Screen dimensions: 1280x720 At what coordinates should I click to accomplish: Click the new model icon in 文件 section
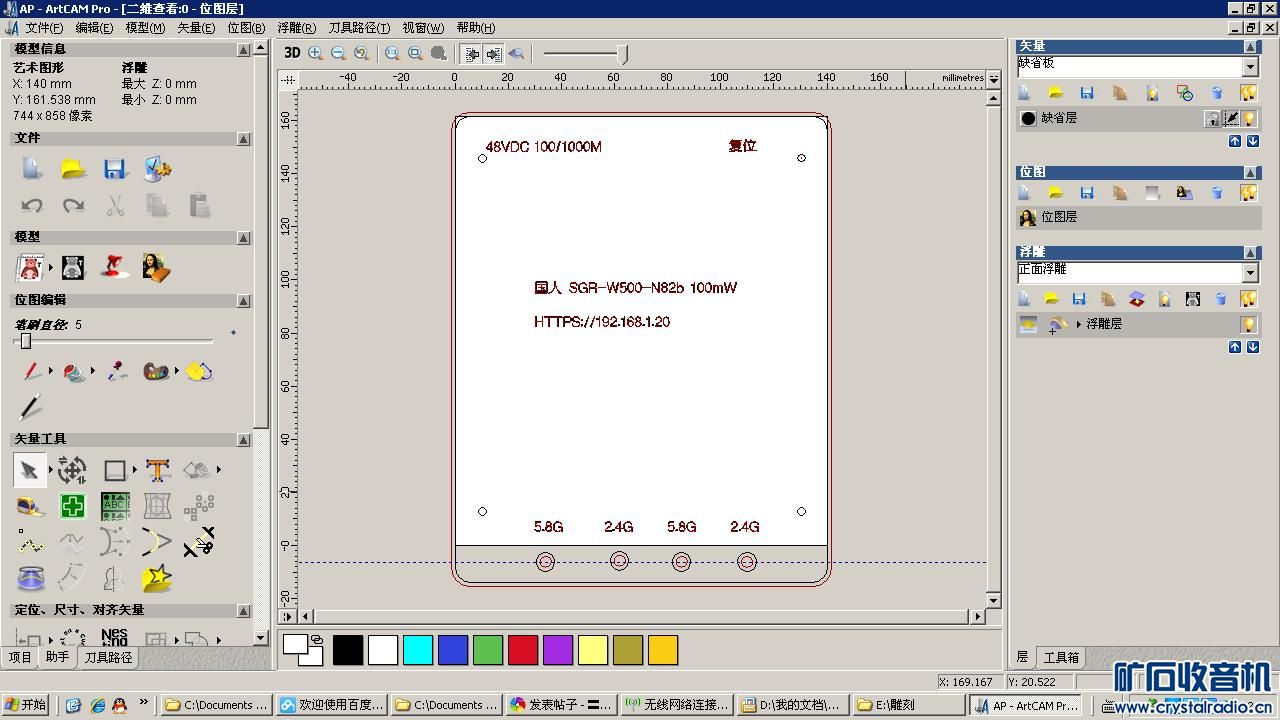32,169
